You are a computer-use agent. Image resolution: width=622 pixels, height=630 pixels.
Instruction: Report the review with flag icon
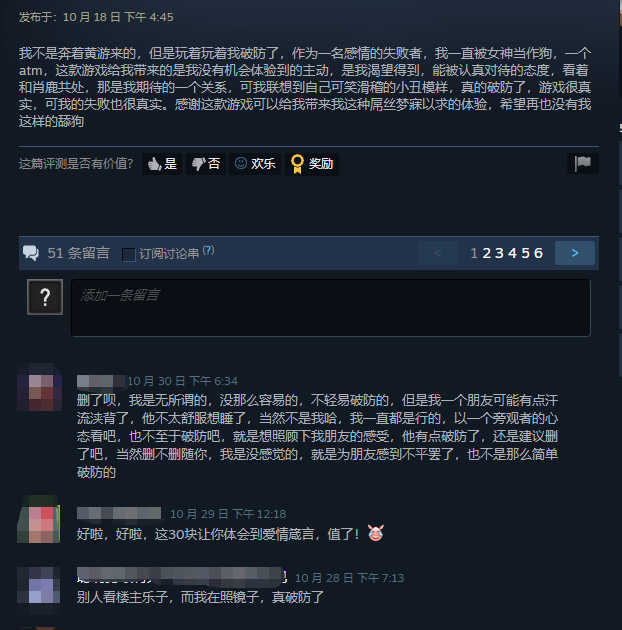(x=583, y=164)
